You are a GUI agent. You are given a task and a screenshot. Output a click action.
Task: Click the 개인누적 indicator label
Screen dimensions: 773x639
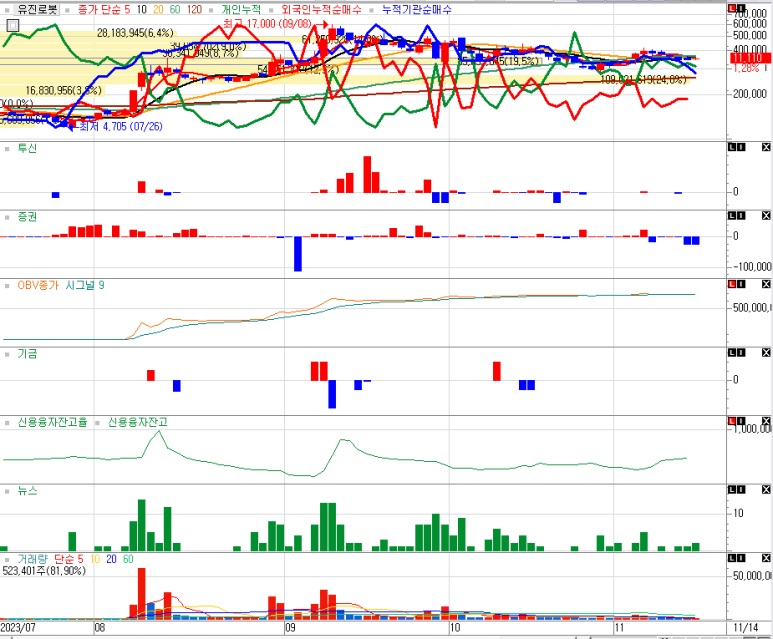[x=241, y=9]
